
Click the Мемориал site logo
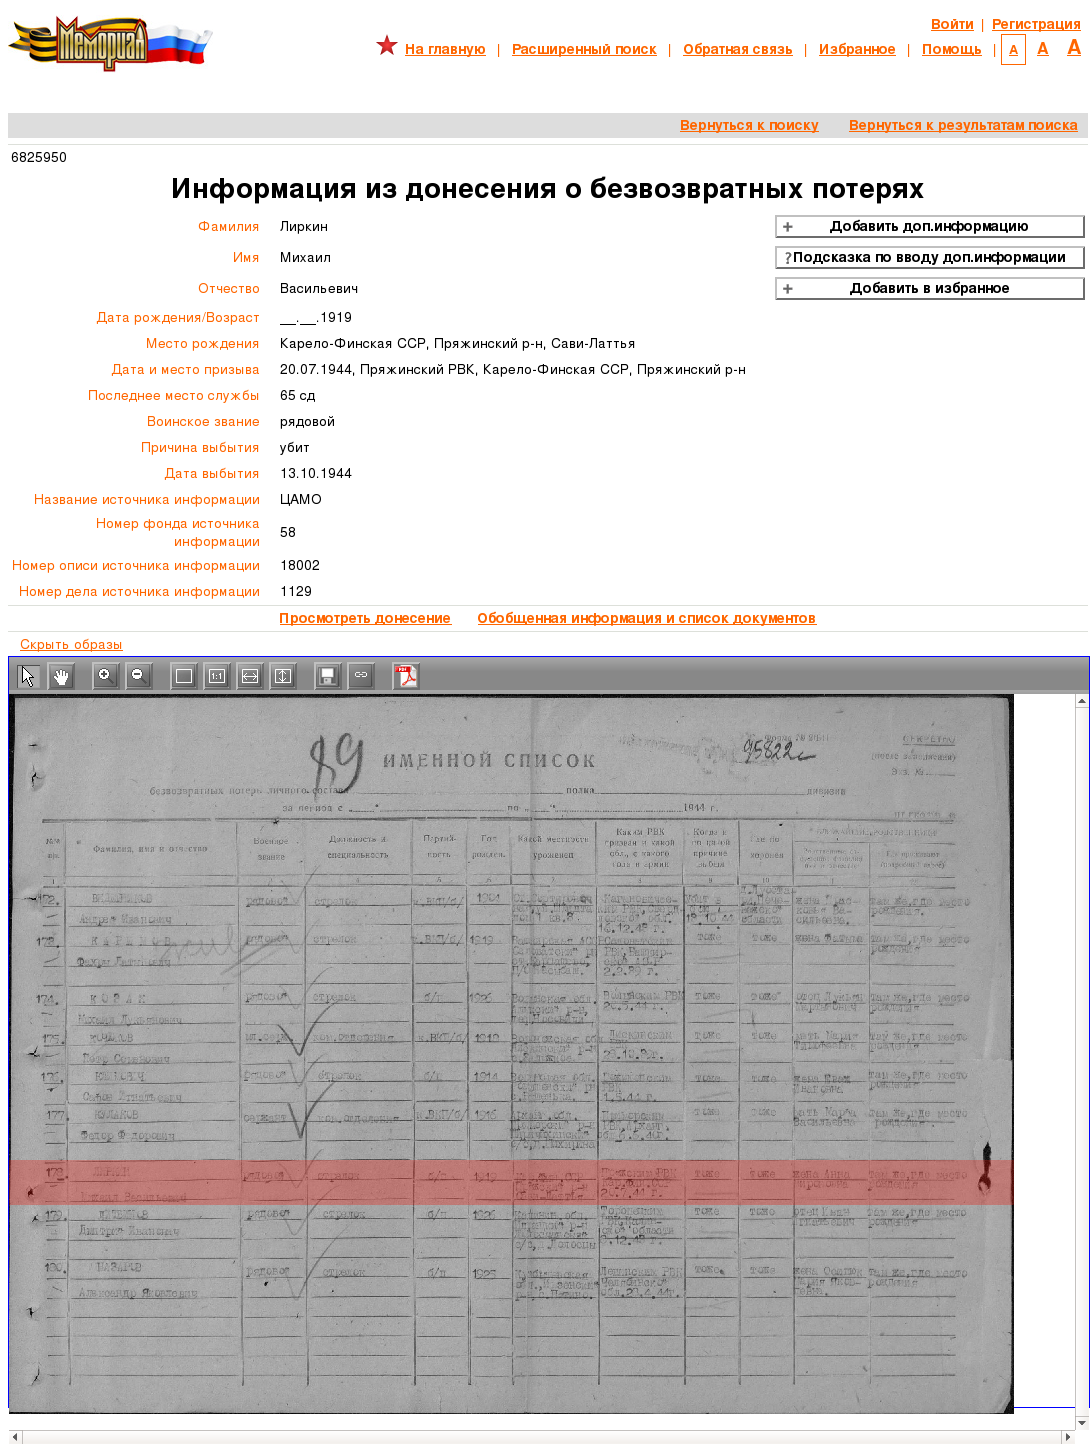click(110, 44)
